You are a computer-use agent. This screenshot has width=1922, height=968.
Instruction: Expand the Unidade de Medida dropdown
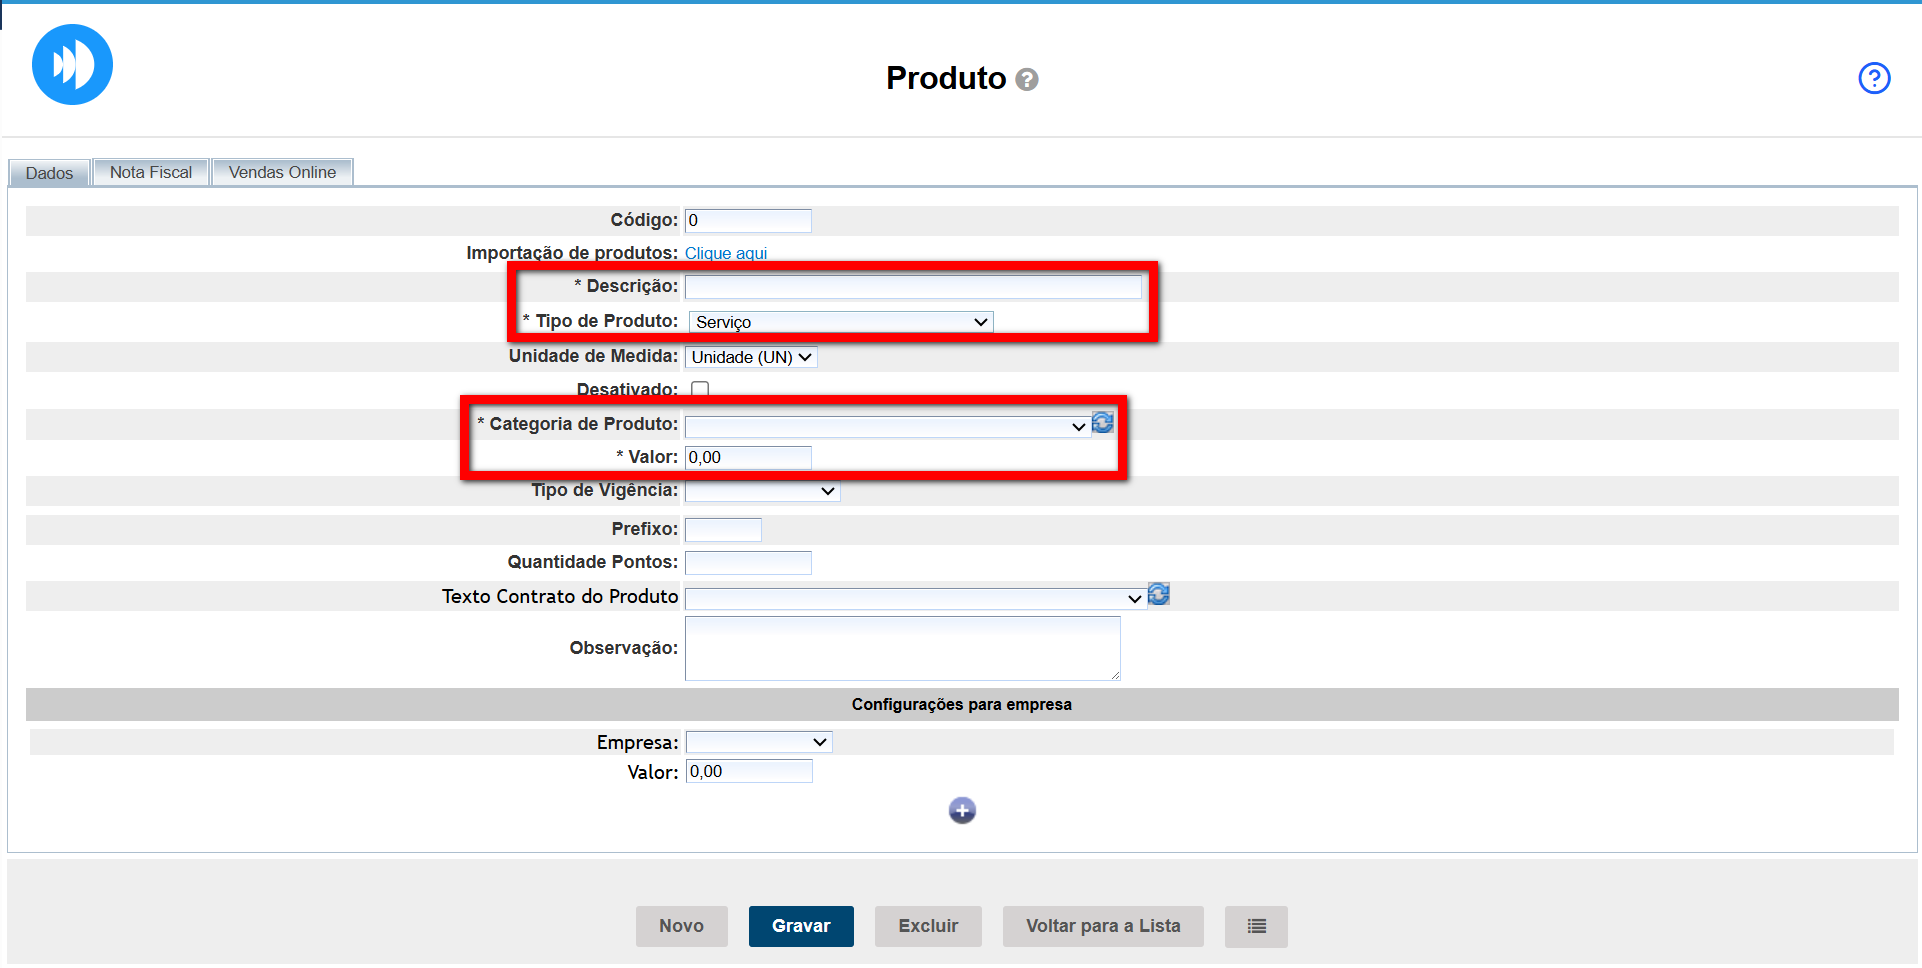751,357
